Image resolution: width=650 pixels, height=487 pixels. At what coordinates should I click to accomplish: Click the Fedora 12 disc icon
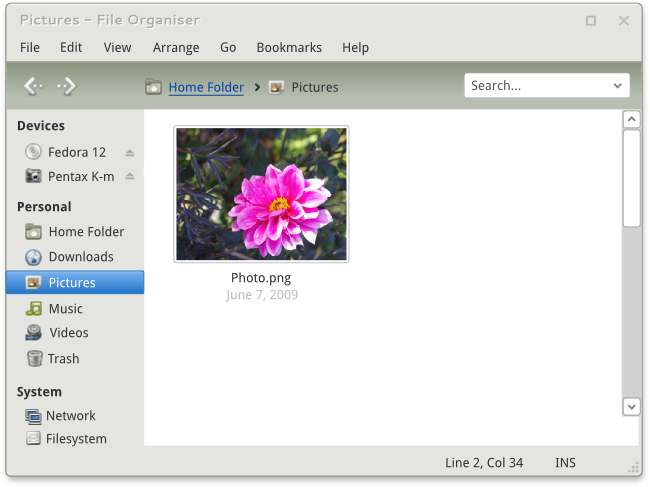(x=33, y=152)
